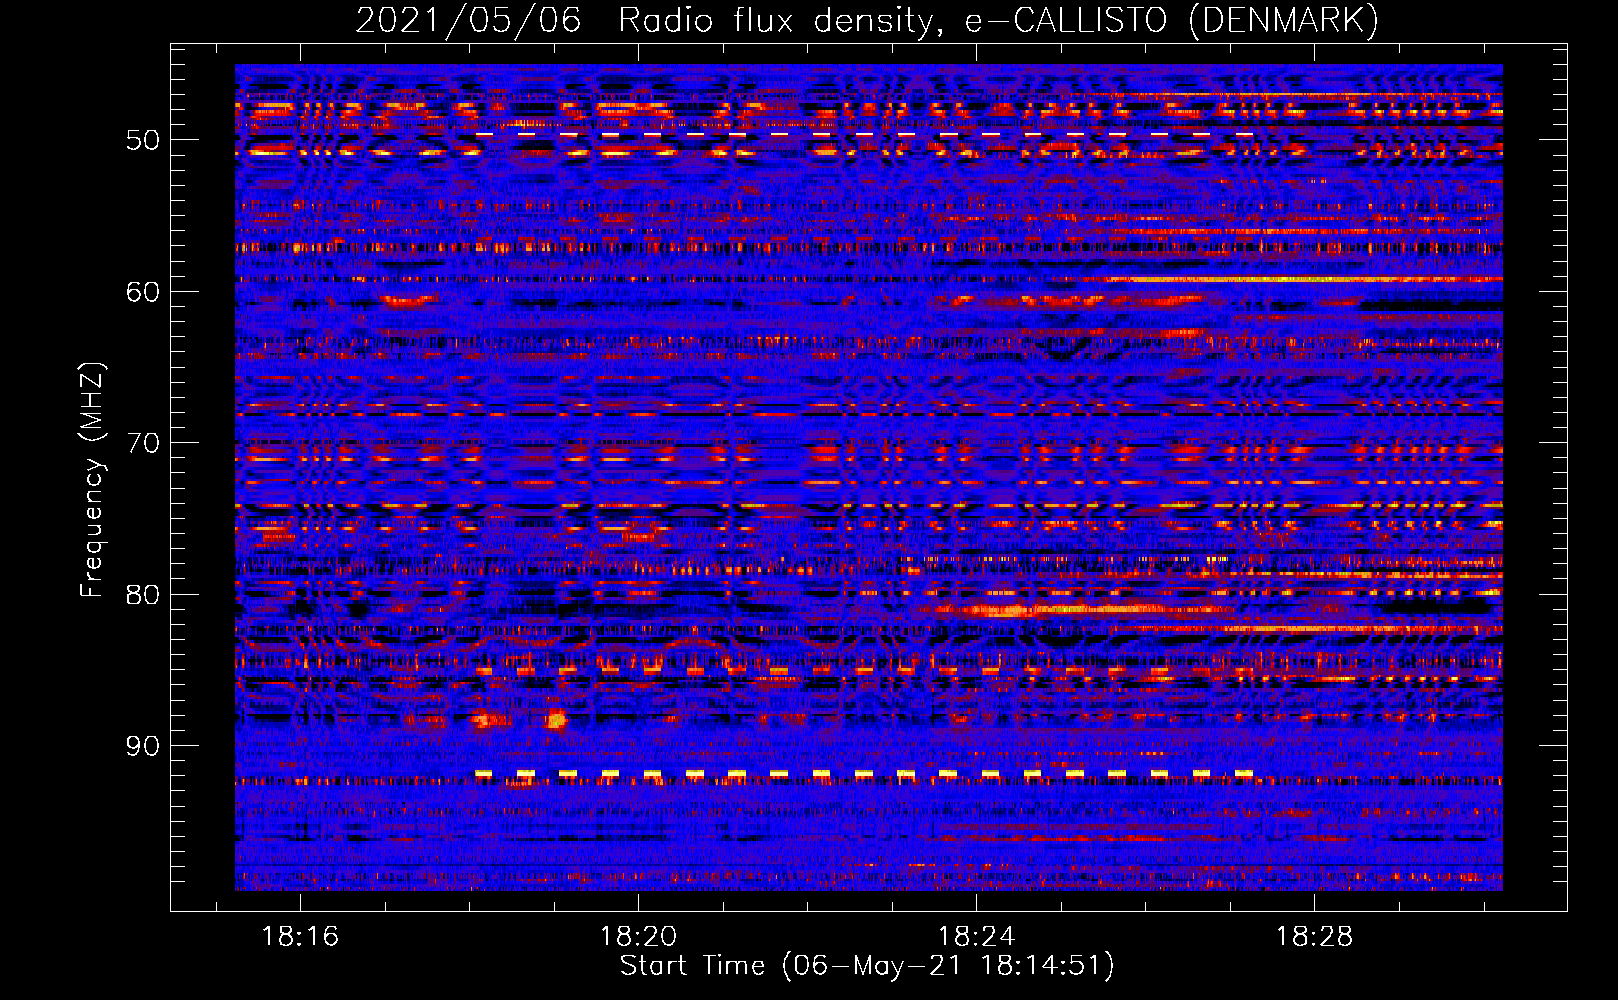Image resolution: width=1618 pixels, height=1000 pixels.
Task: Click the 18:28 time tick label
Action: click(1314, 937)
